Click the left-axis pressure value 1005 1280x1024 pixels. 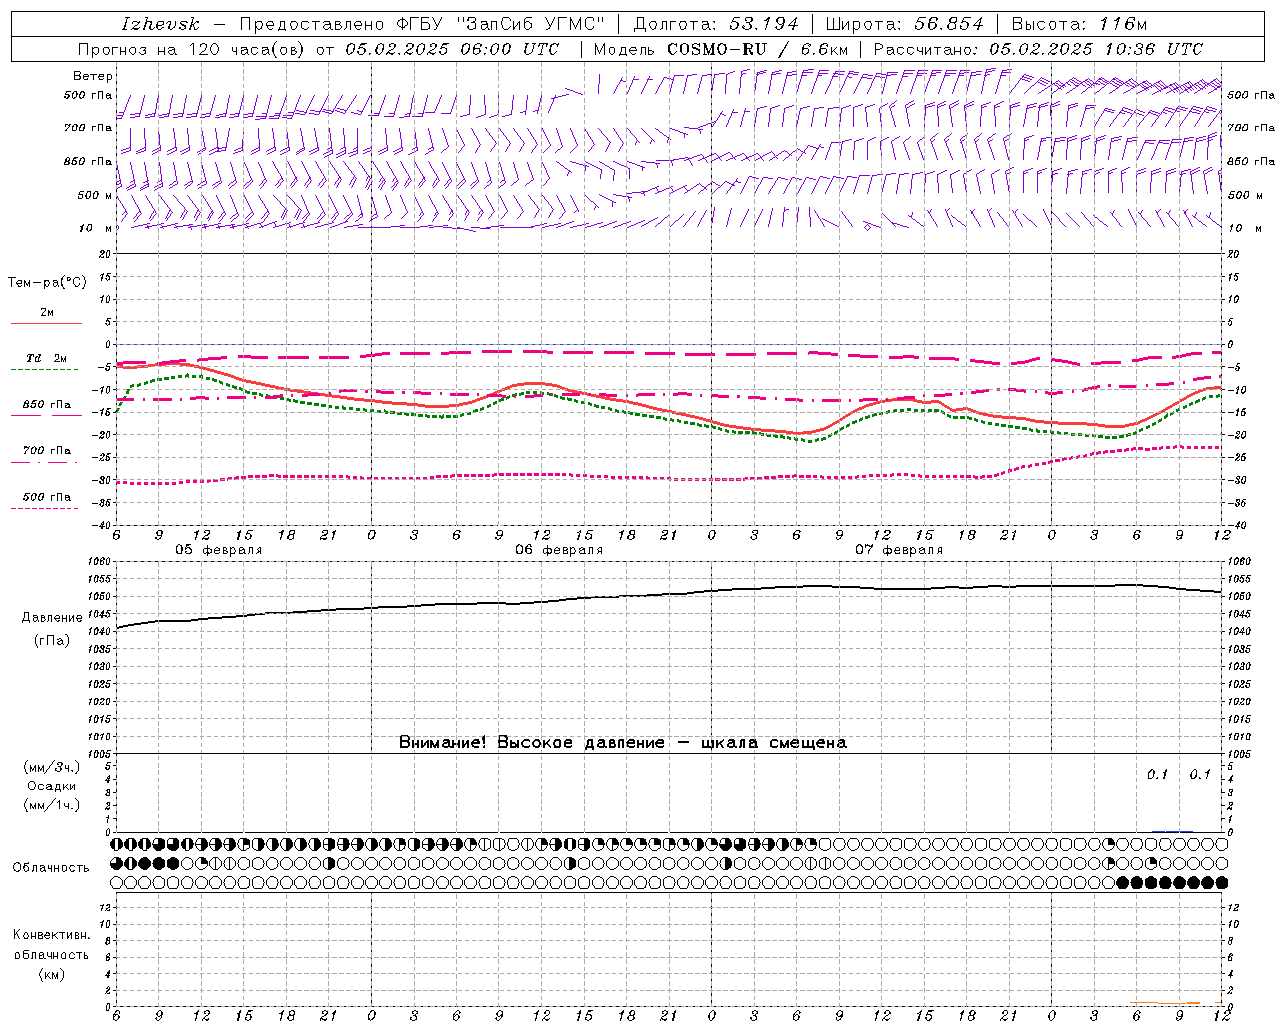pos(98,754)
